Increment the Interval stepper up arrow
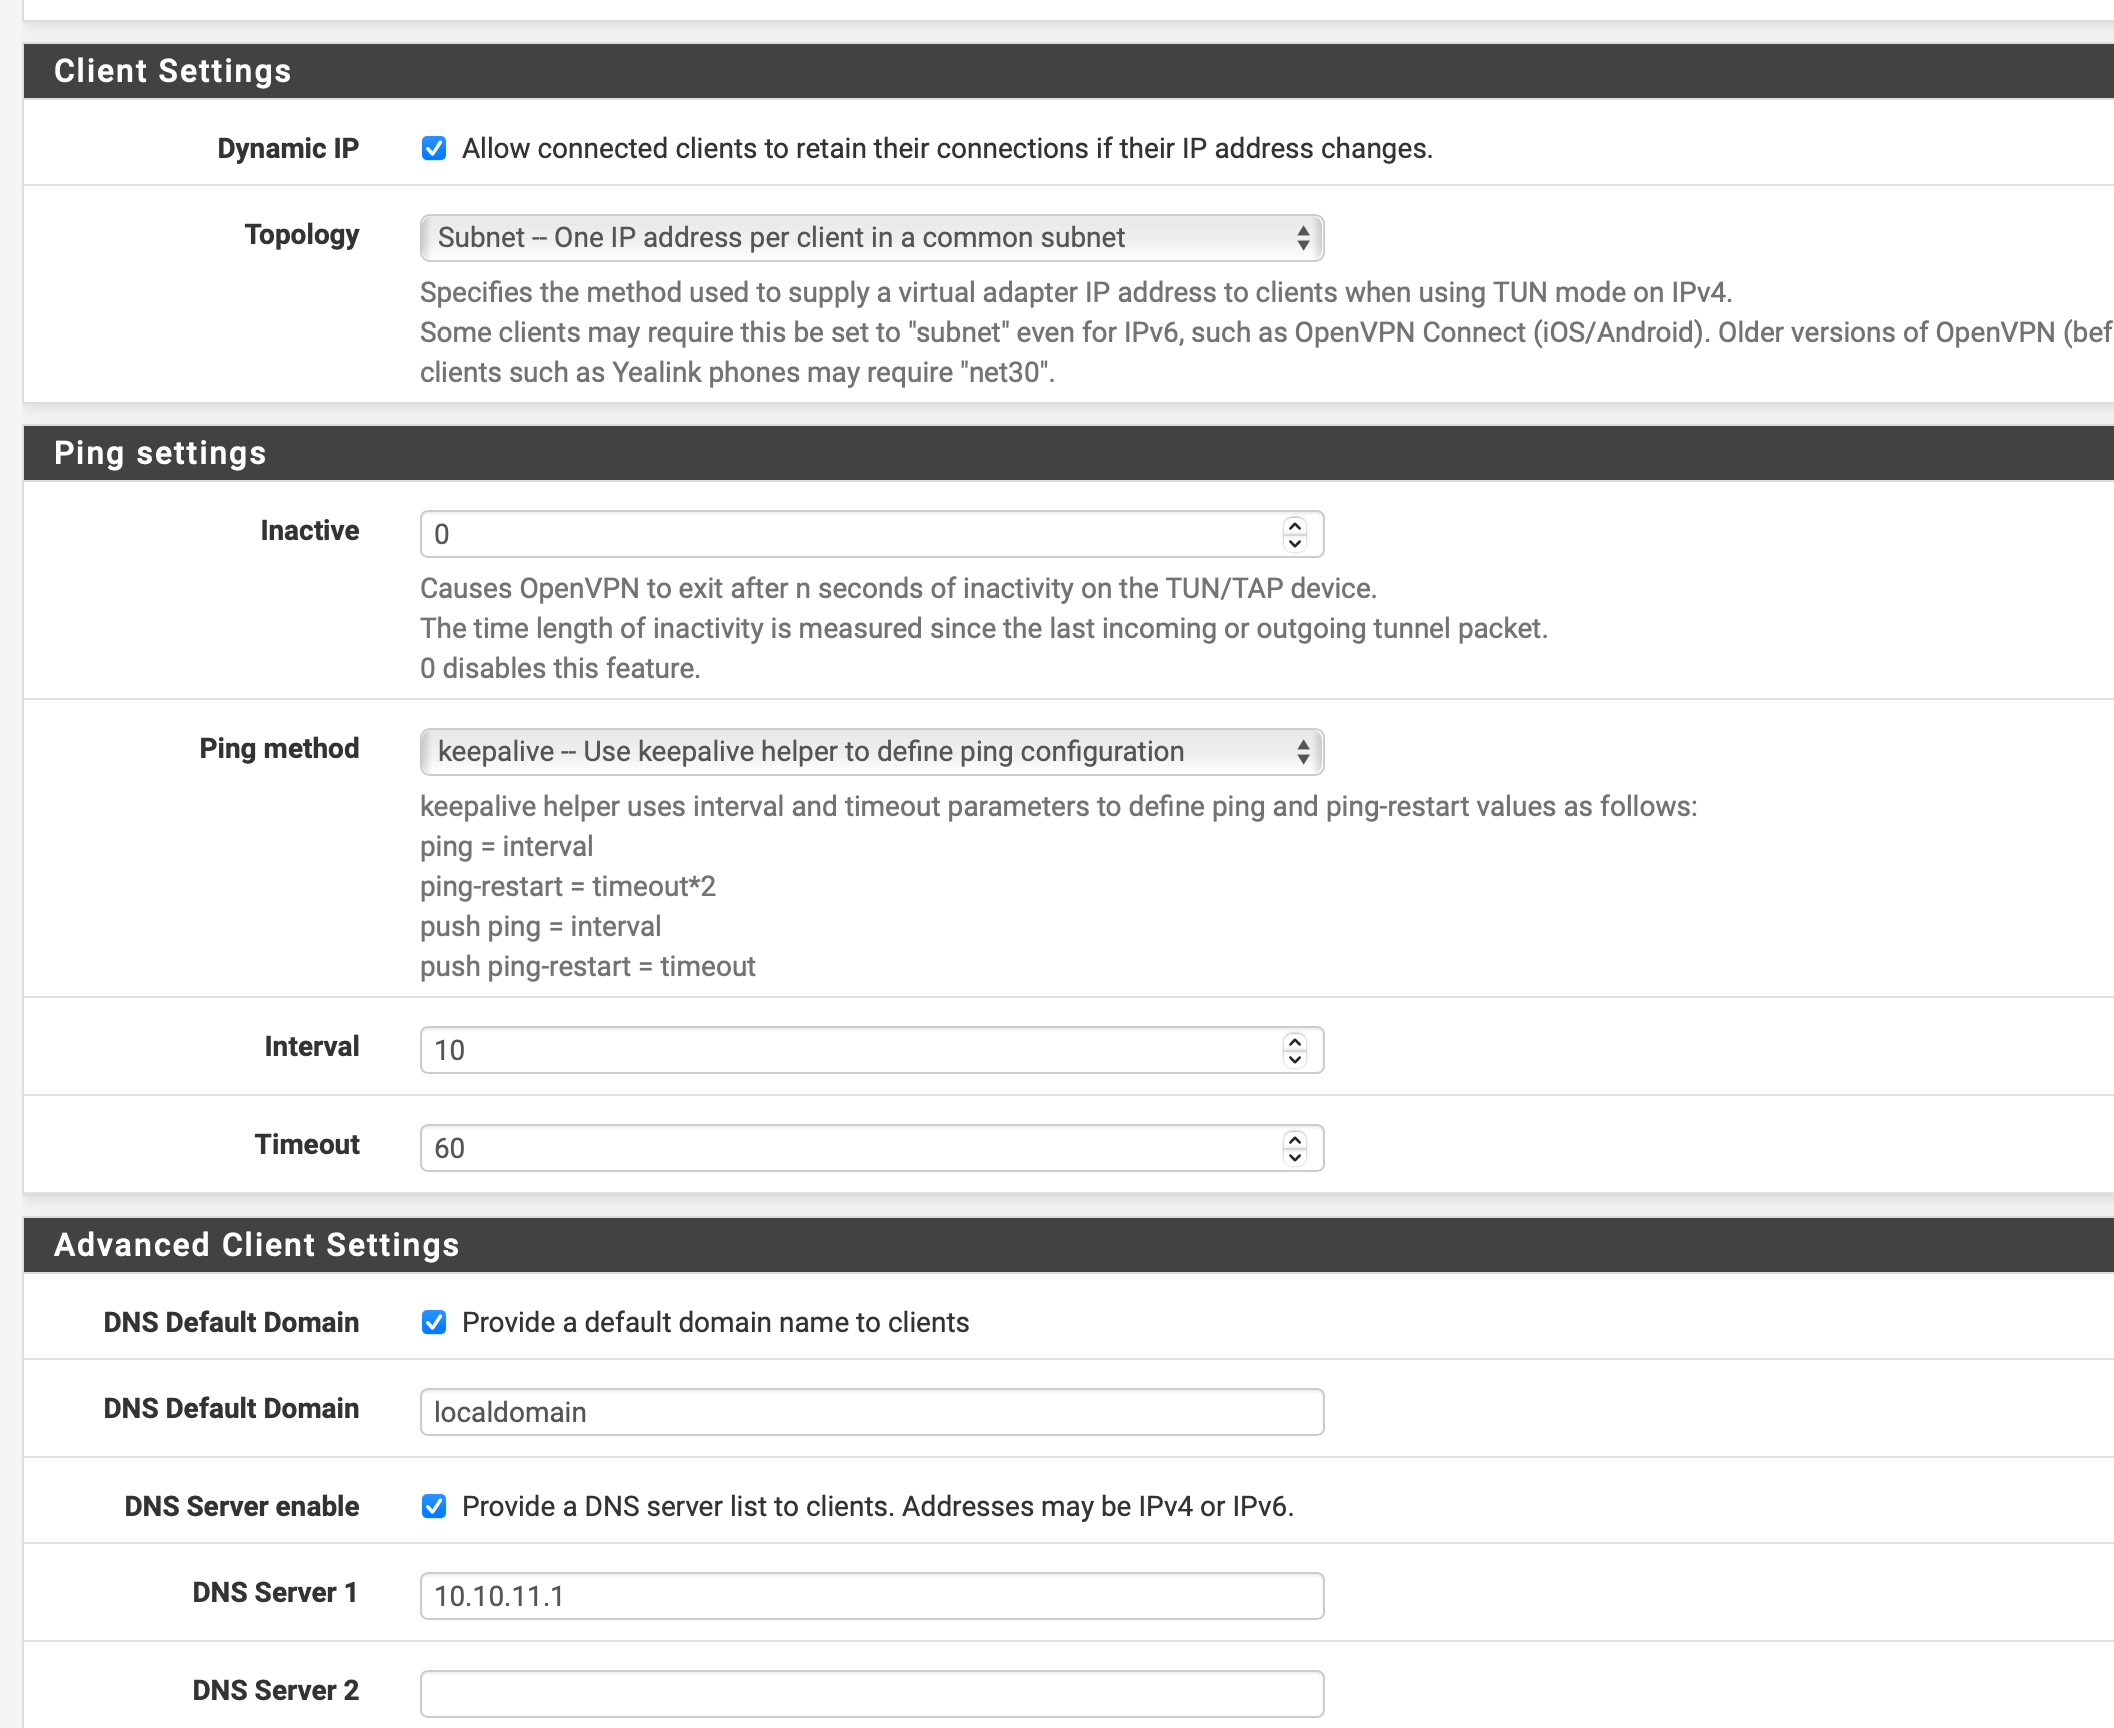2114x1728 pixels. tap(1295, 1041)
